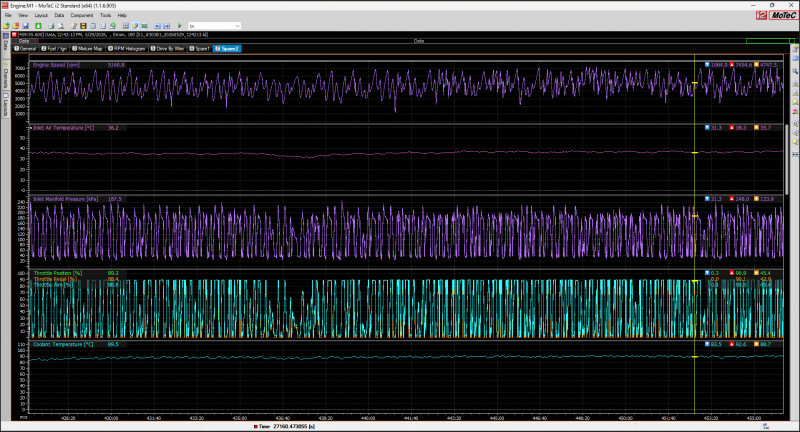Click the print toolbar icon
The image size is (800, 432).
click(x=51, y=26)
